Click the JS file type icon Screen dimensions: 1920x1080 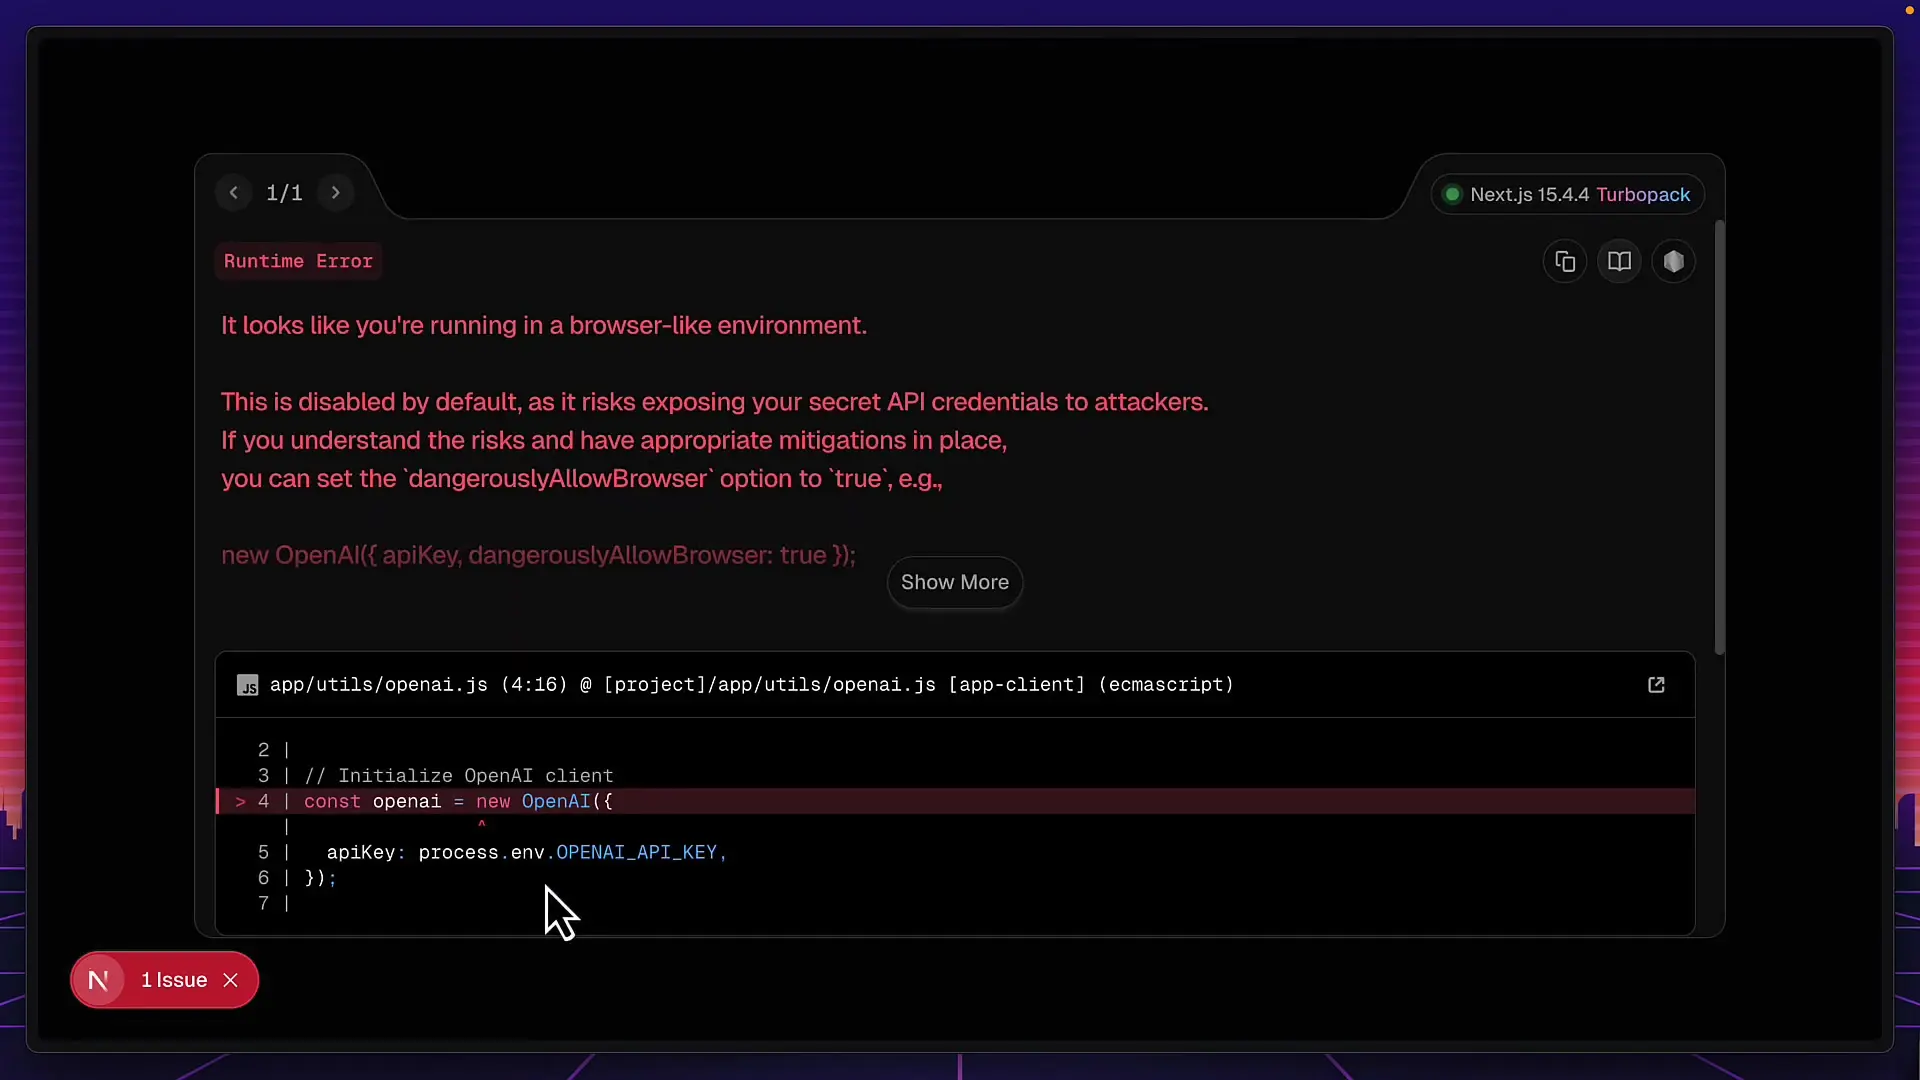point(247,685)
